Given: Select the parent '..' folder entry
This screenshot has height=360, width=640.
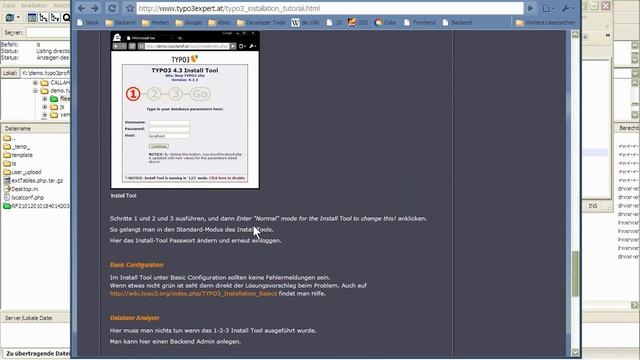Looking at the screenshot, I should coord(9,138).
